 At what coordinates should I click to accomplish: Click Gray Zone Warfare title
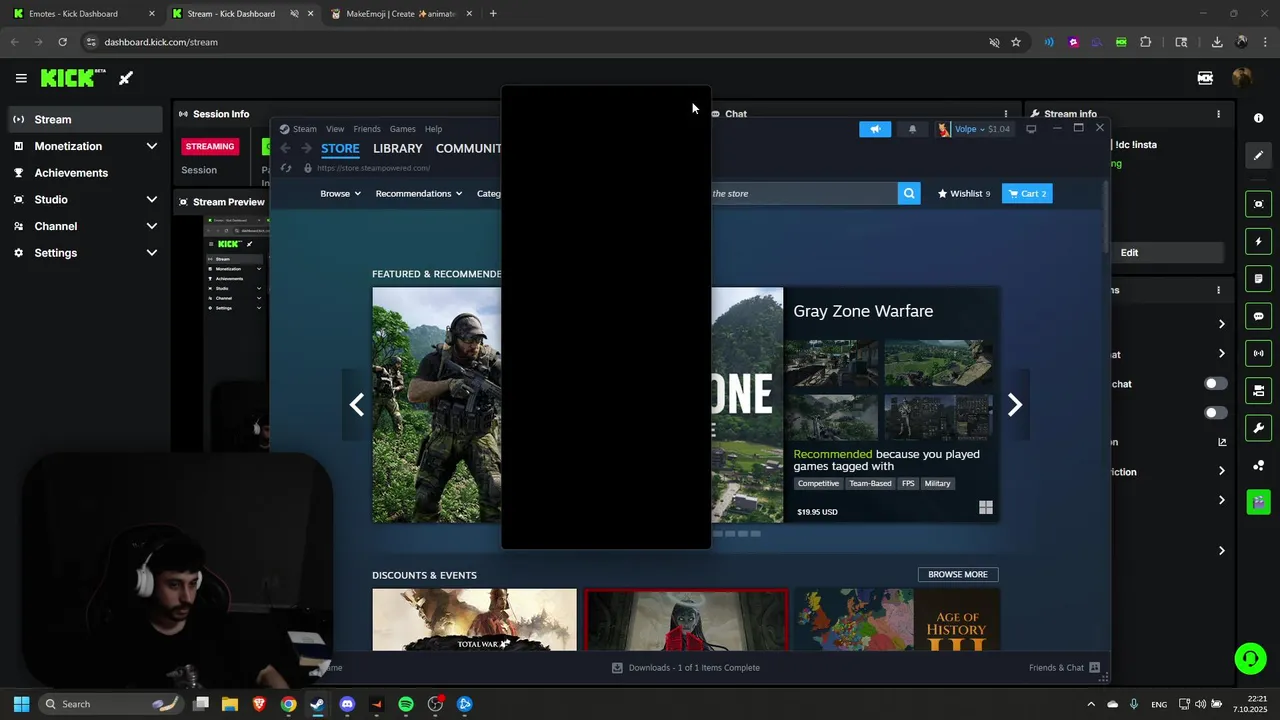click(863, 311)
